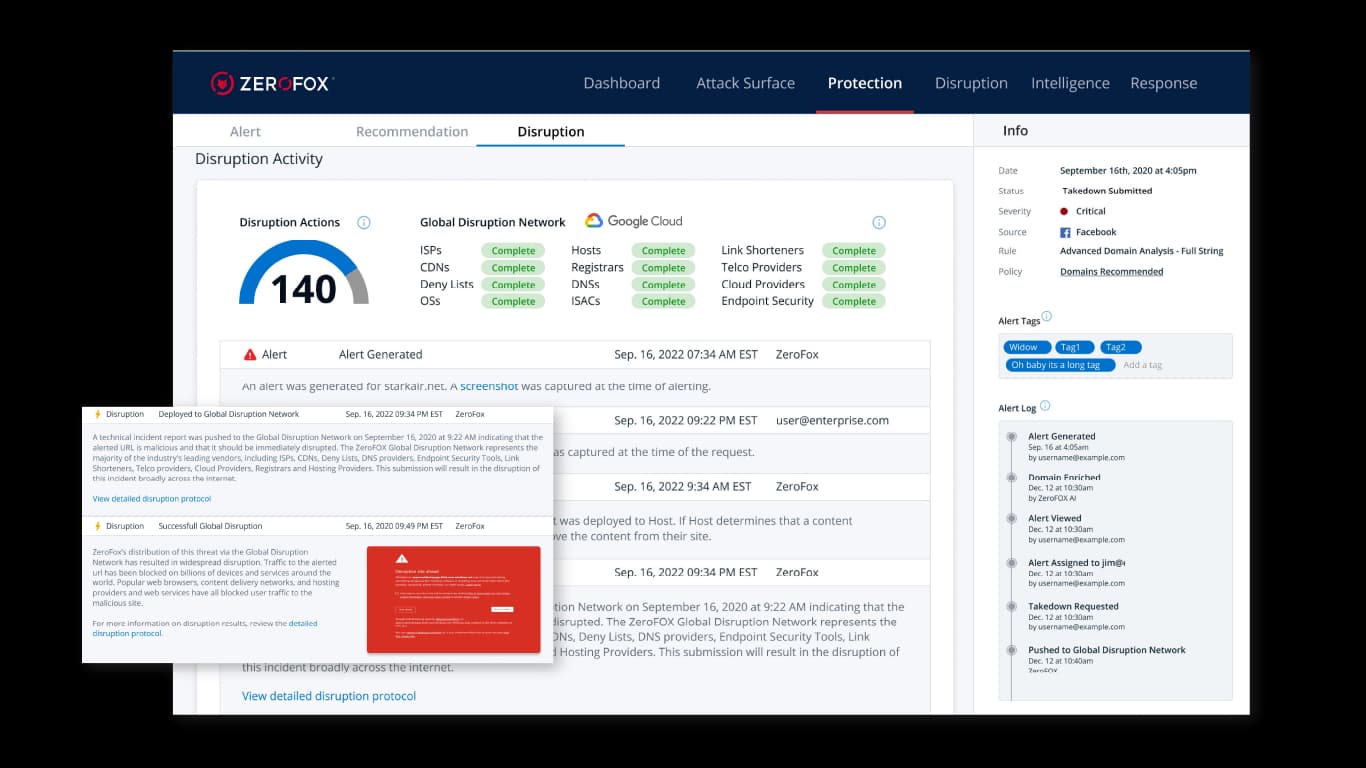Image resolution: width=1366 pixels, height=768 pixels.
Task: Toggle the ISPs Complete status badge
Action: tap(513, 250)
